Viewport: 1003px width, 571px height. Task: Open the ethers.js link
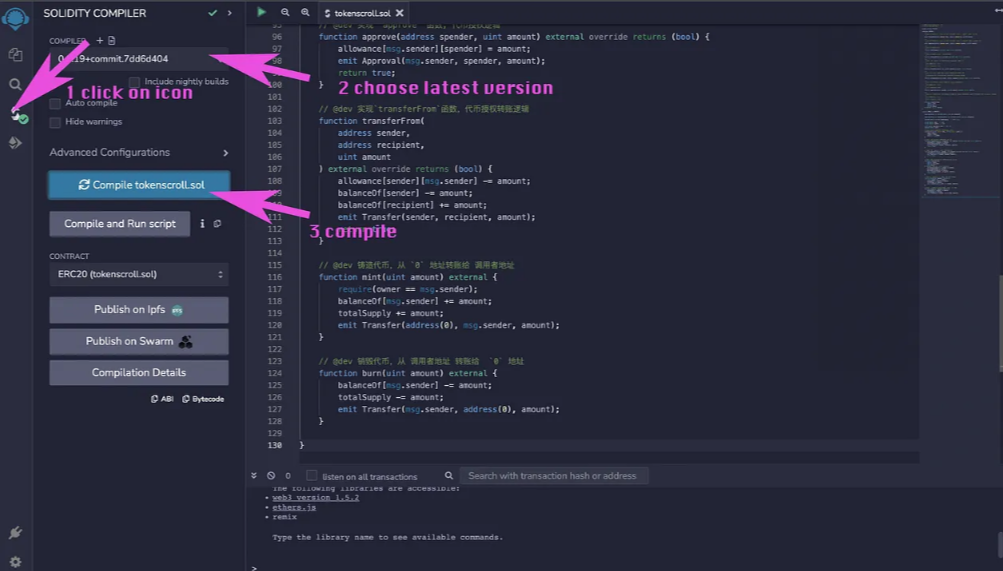click(294, 507)
